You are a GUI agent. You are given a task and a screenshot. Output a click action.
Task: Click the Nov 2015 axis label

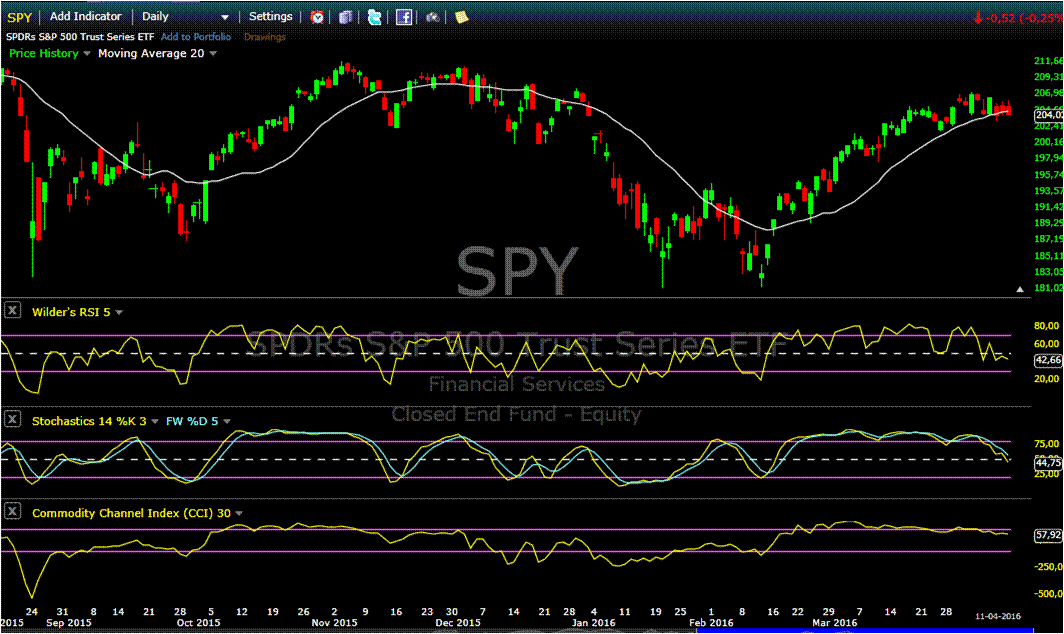(334, 622)
